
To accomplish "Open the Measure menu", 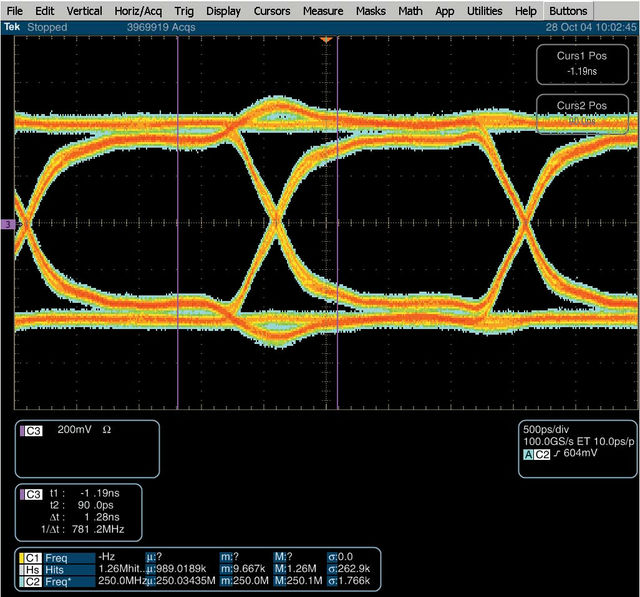I will (x=323, y=11).
